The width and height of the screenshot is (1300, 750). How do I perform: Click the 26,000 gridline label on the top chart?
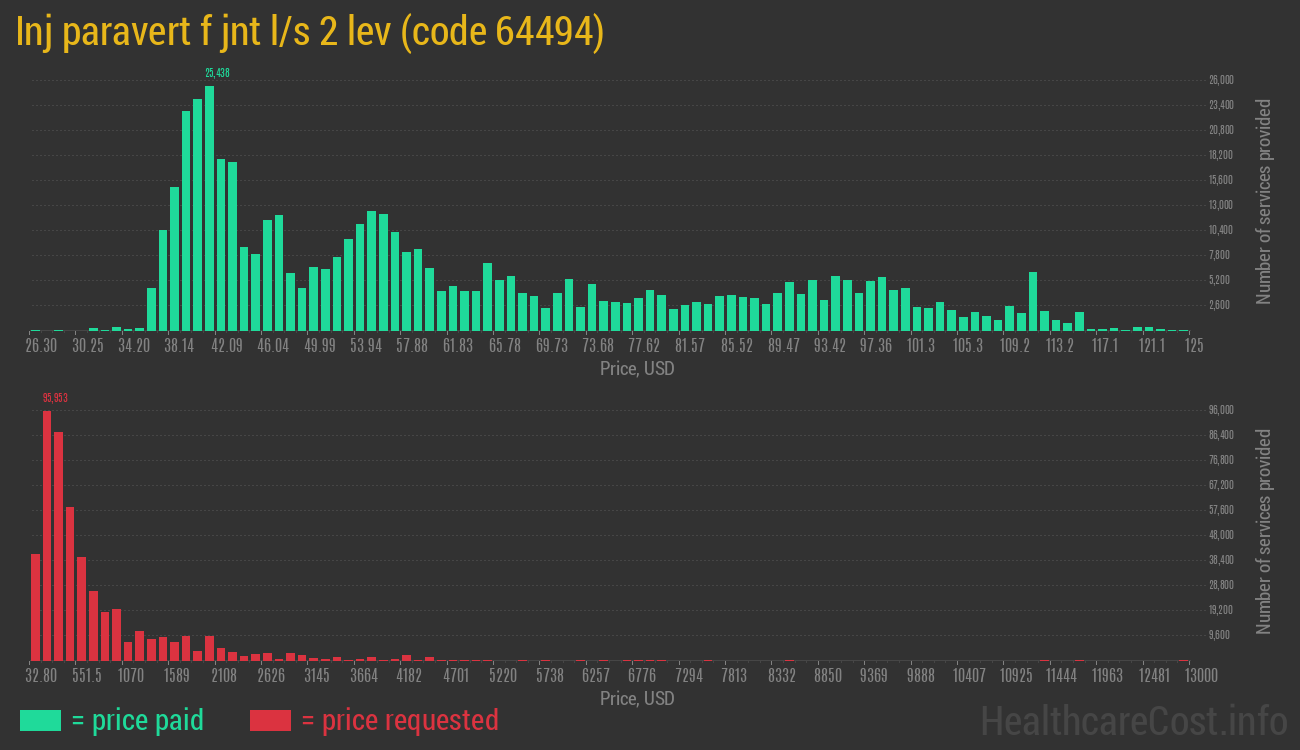[x=1221, y=80]
